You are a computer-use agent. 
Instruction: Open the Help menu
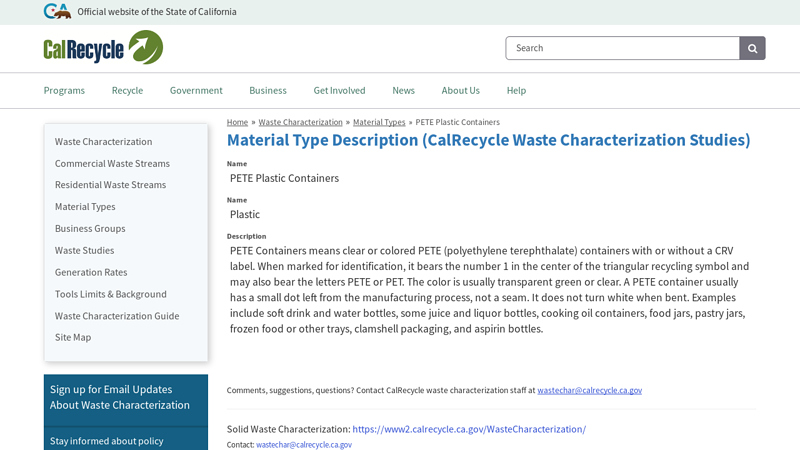pyautogui.click(x=516, y=90)
